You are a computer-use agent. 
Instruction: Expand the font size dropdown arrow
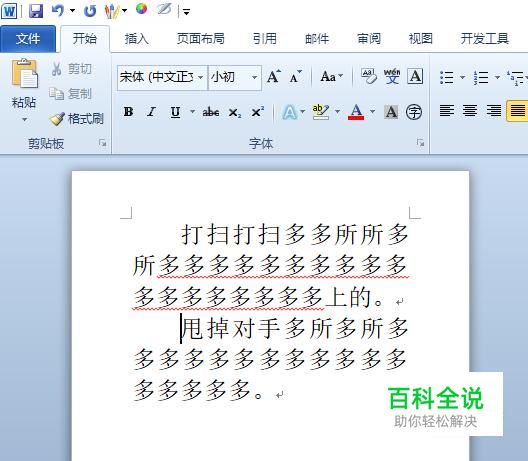(255, 77)
